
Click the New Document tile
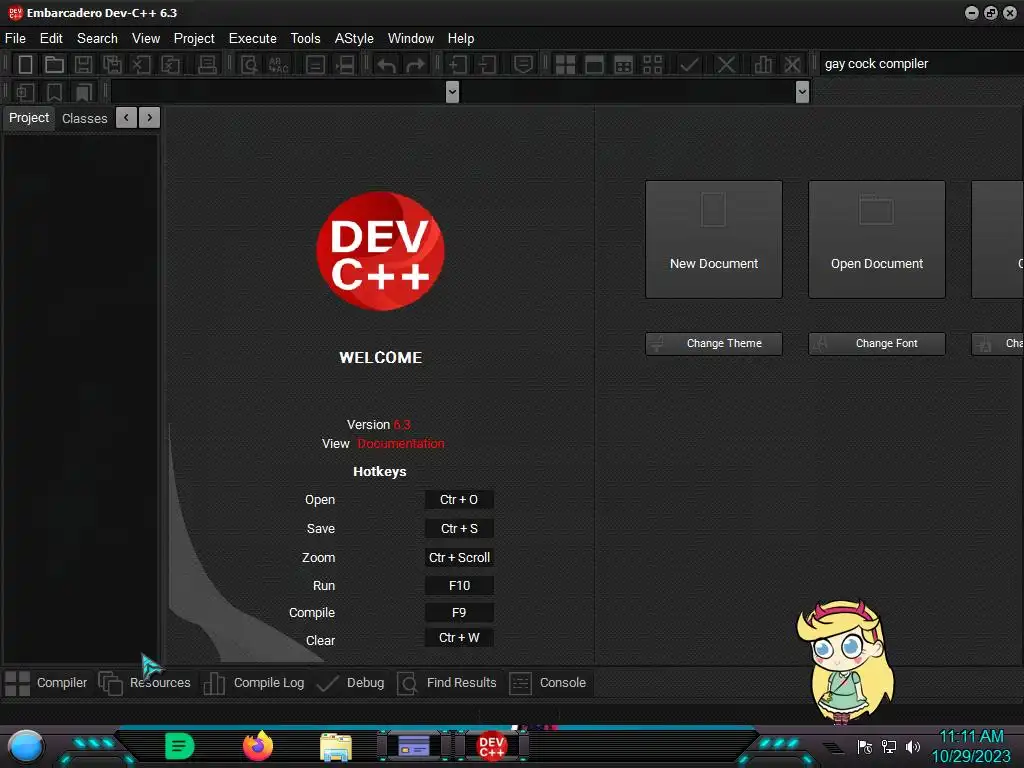click(x=714, y=239)
